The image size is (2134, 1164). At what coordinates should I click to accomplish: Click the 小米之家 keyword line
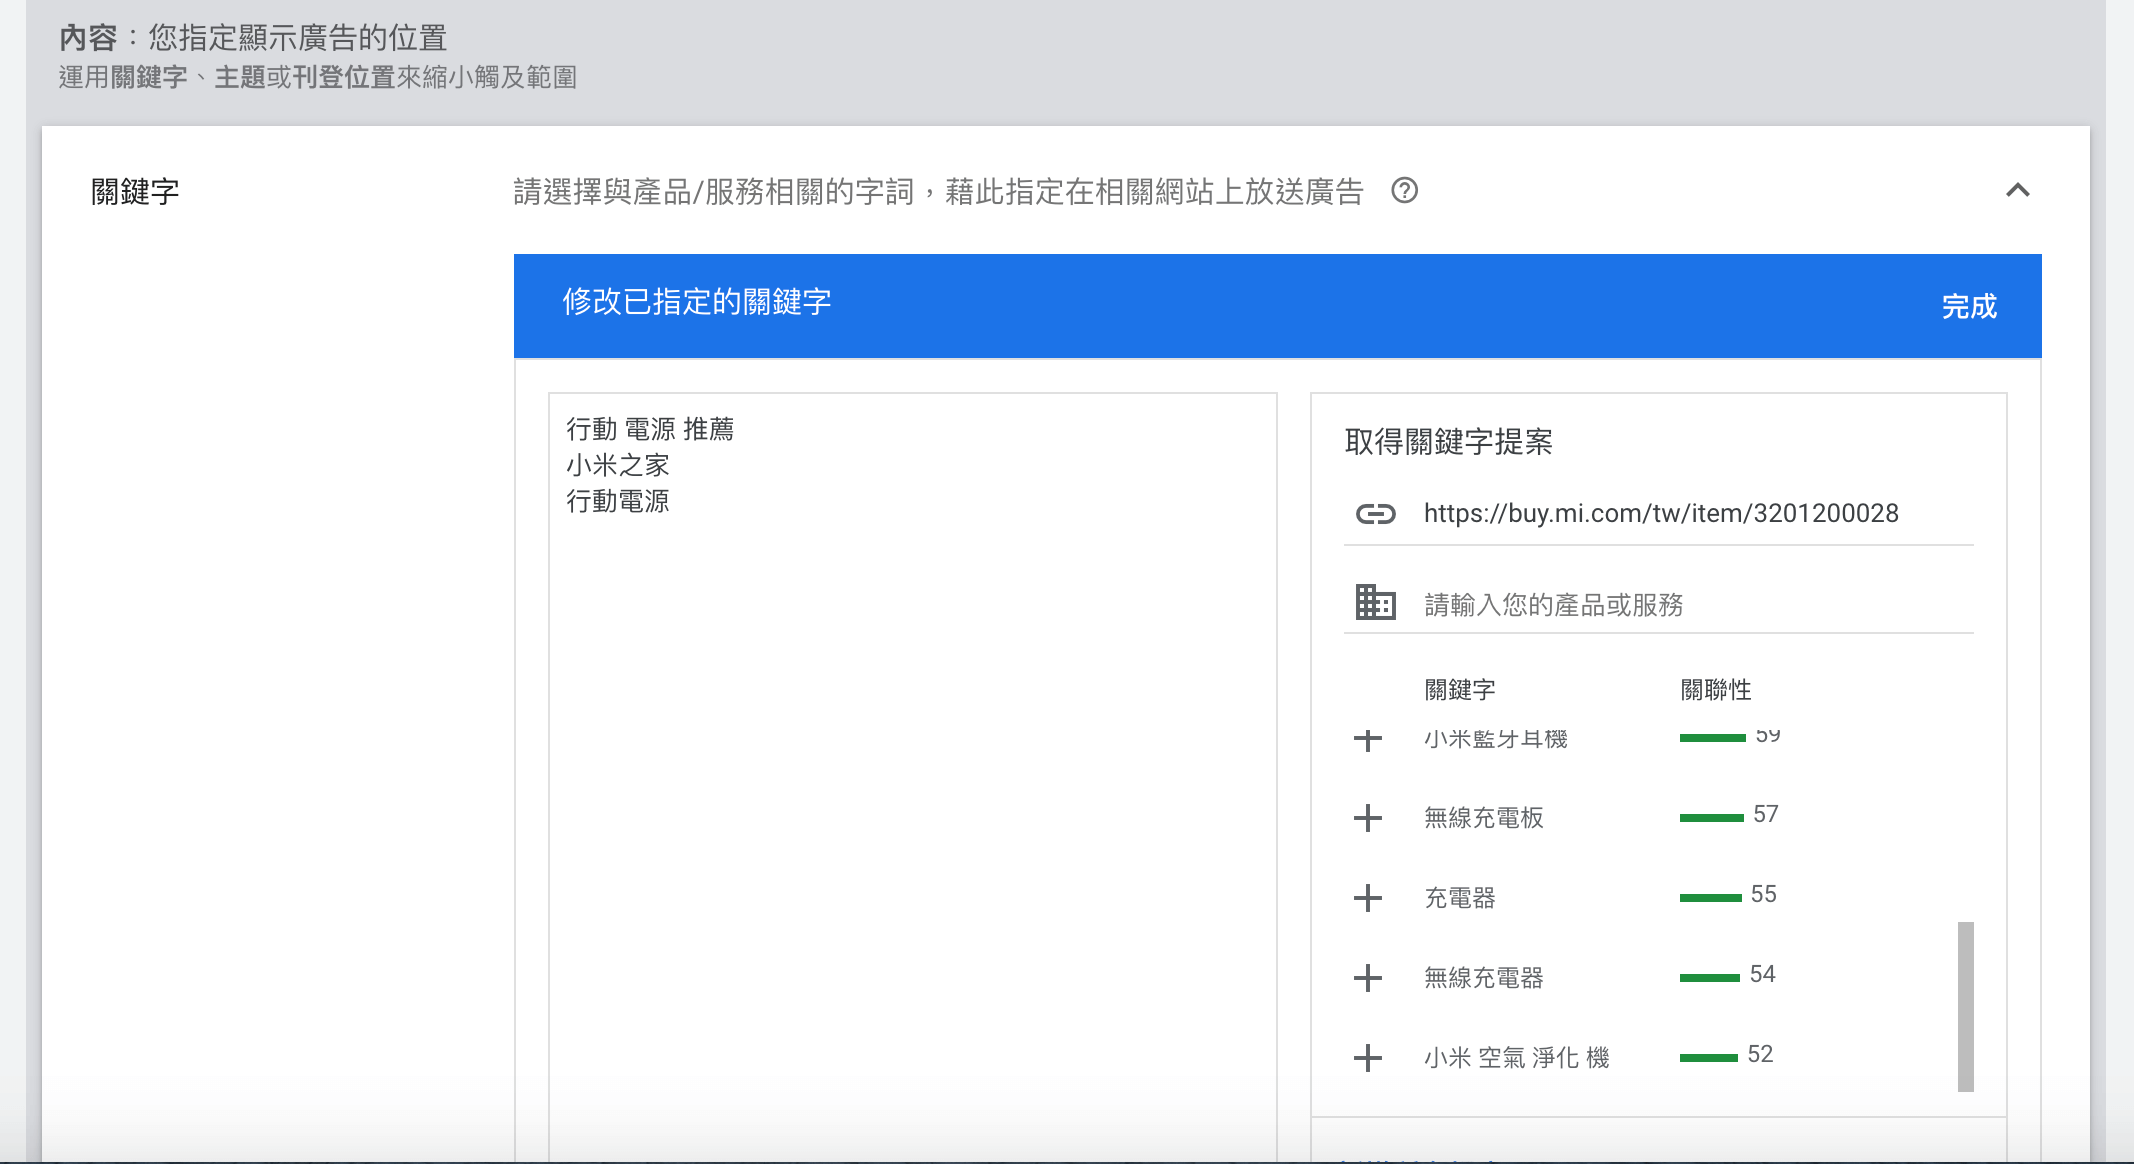[617, 465]
